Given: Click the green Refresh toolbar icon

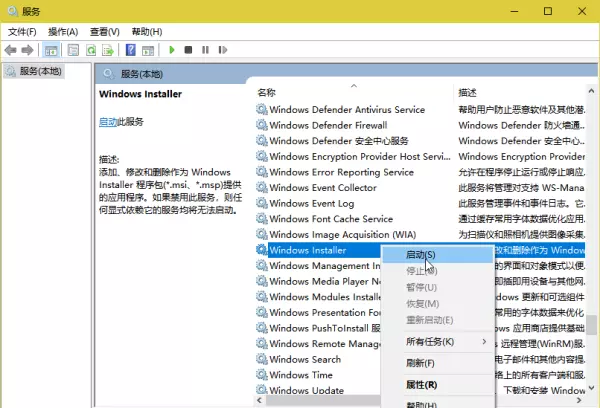Looking at the screenshot, I should (91, 50).
